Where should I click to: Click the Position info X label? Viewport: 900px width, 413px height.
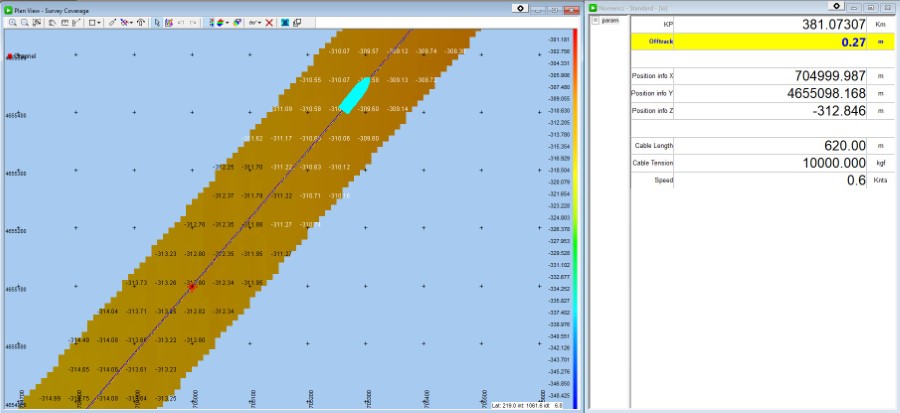pyautogui.click(x=653, y=76)
